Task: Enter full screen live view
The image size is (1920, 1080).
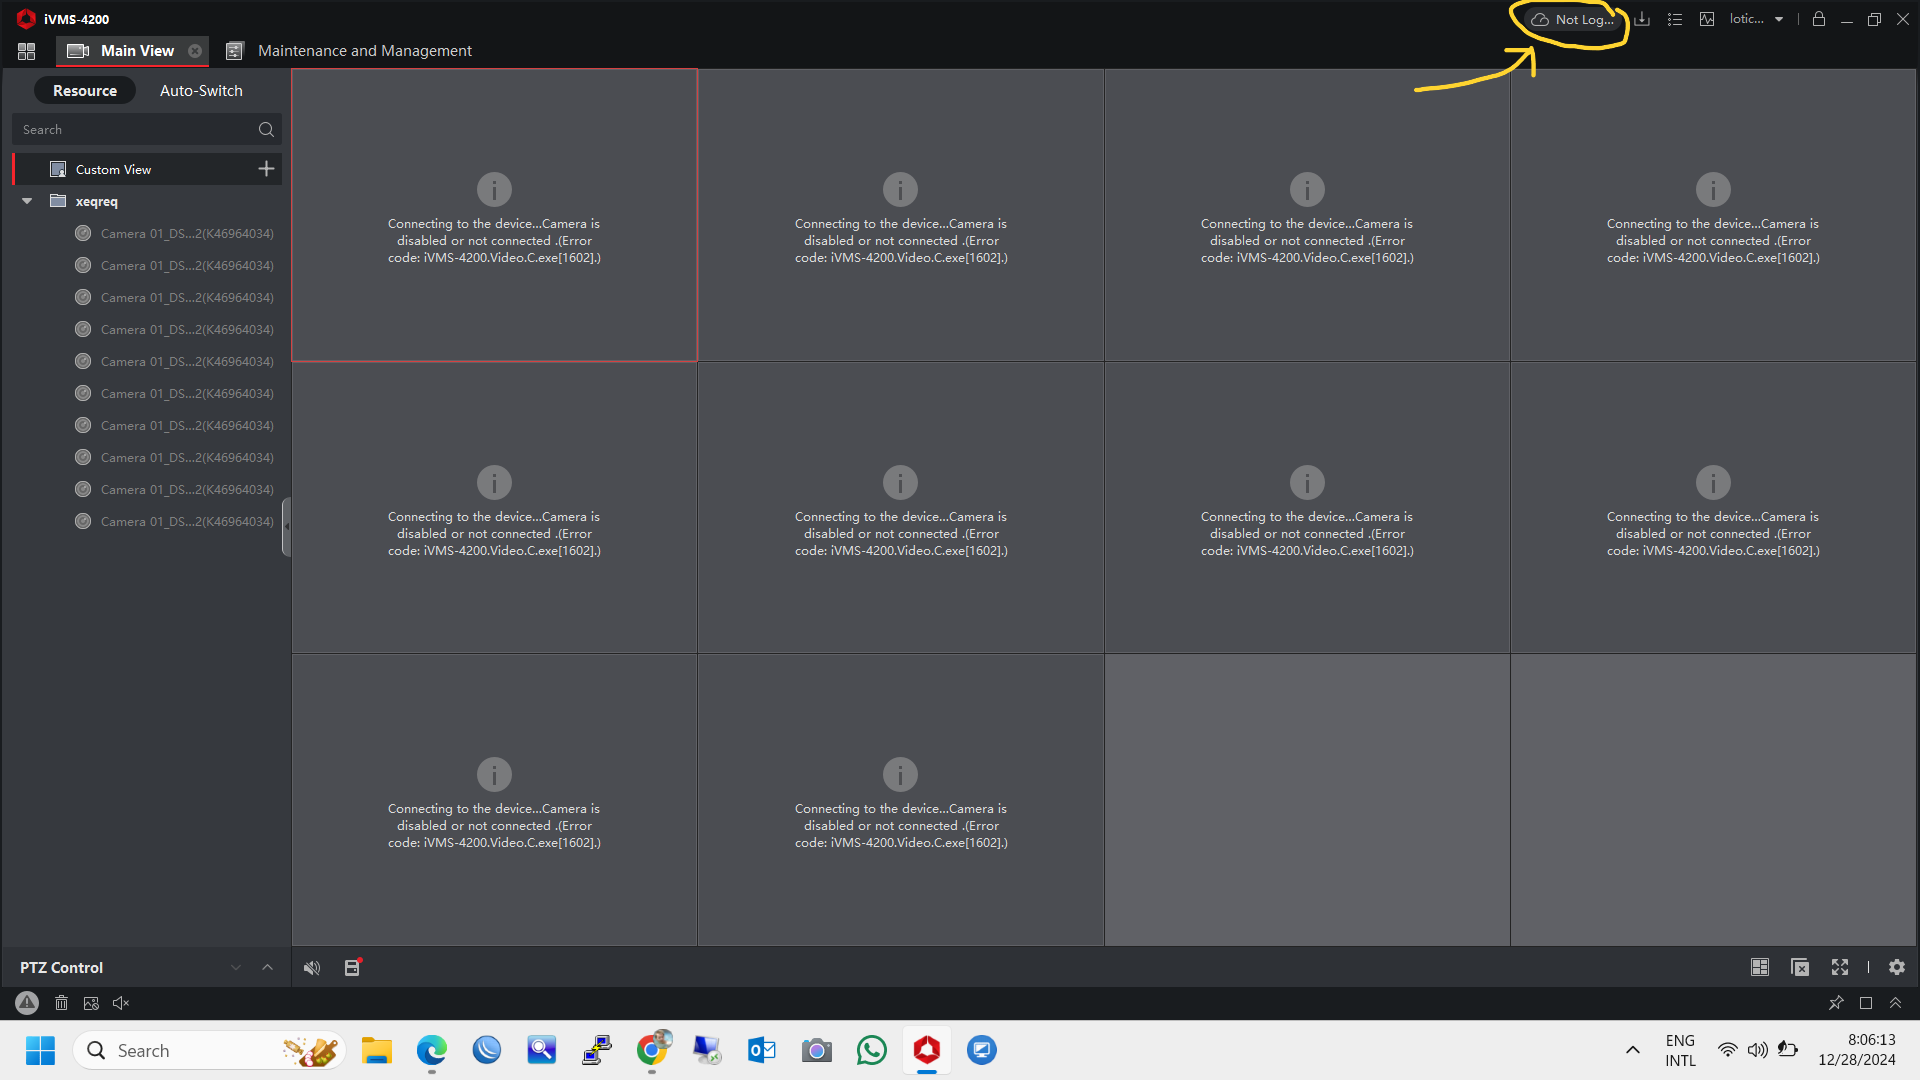Action: [x=1840, y=967]
